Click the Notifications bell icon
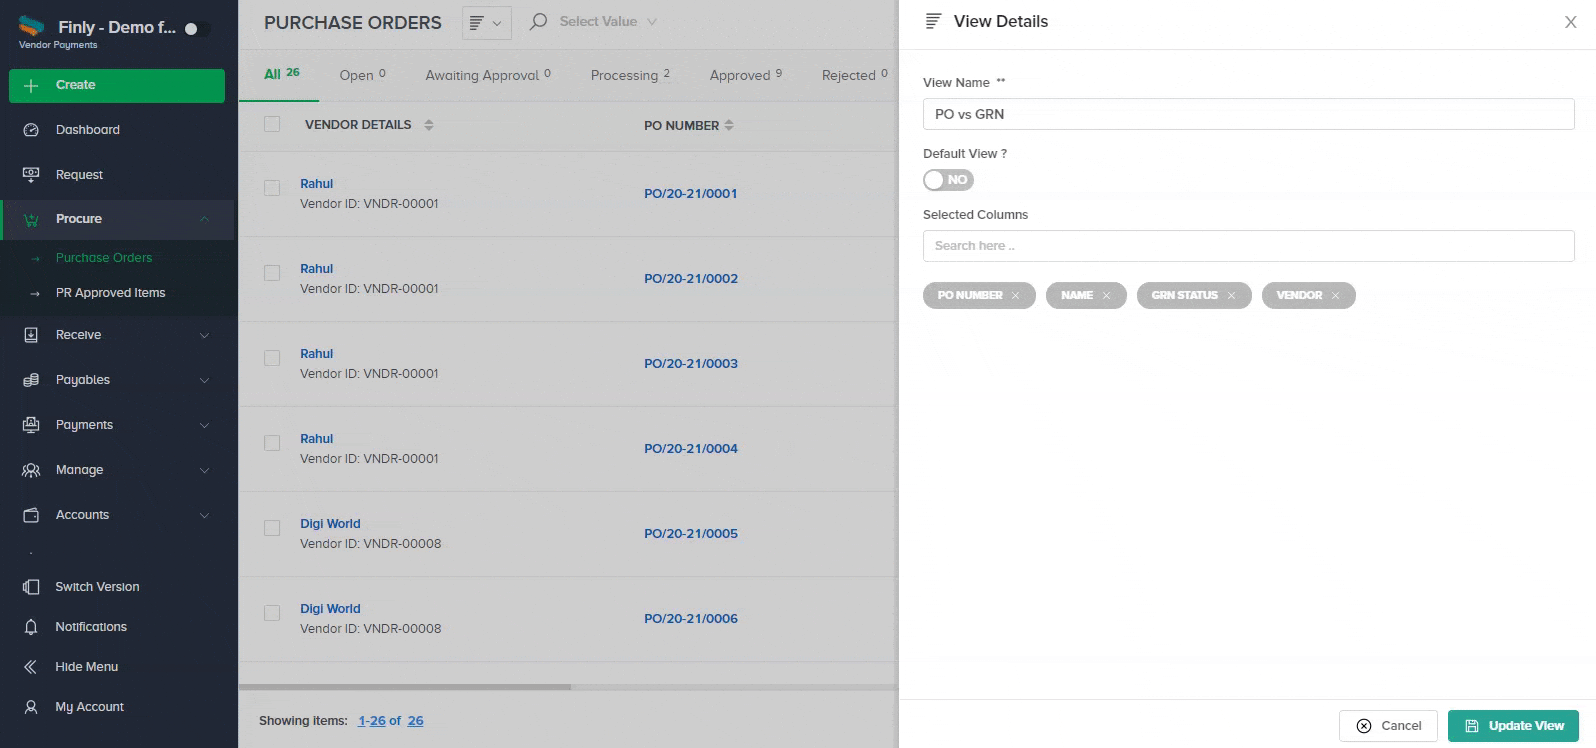This screenshot has height=748, width=1596. [31, 627]
